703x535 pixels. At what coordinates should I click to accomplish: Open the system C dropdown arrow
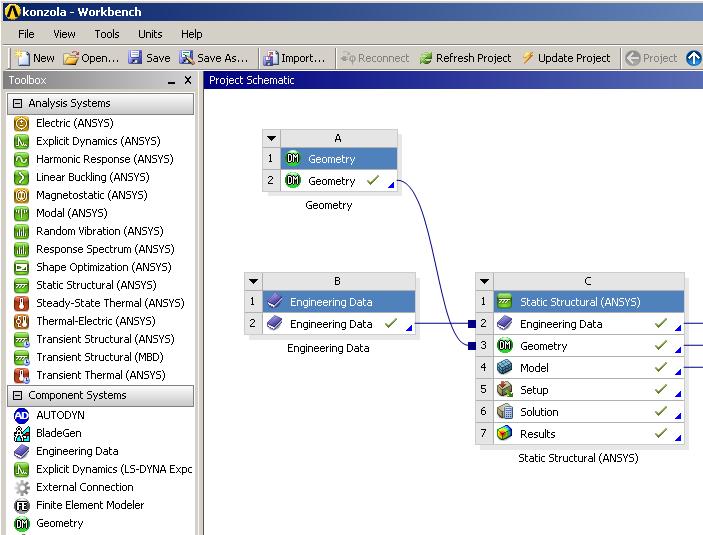tap(484, 282)
